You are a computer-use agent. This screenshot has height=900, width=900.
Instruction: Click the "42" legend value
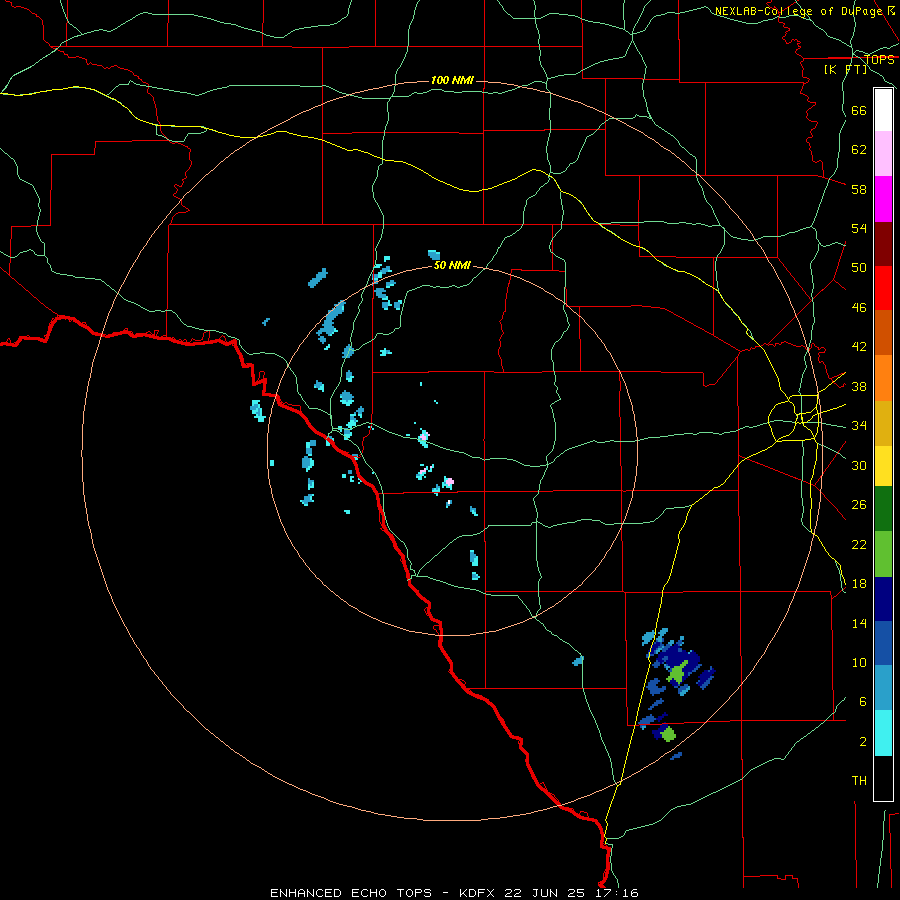click(x=859, y=347)
